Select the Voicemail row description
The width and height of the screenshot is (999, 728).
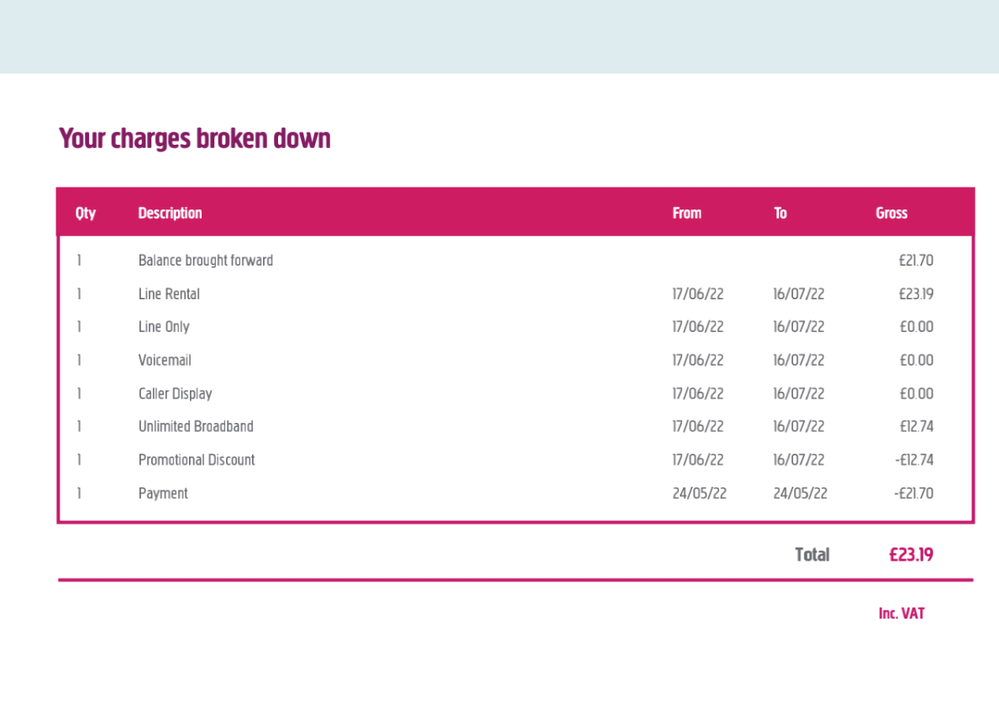(x=164, y=360)
